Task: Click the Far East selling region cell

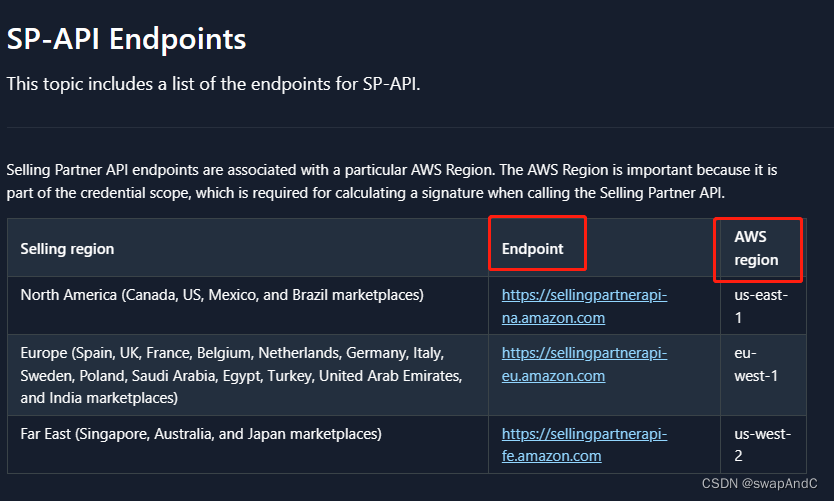Action: tap(200, 434)
